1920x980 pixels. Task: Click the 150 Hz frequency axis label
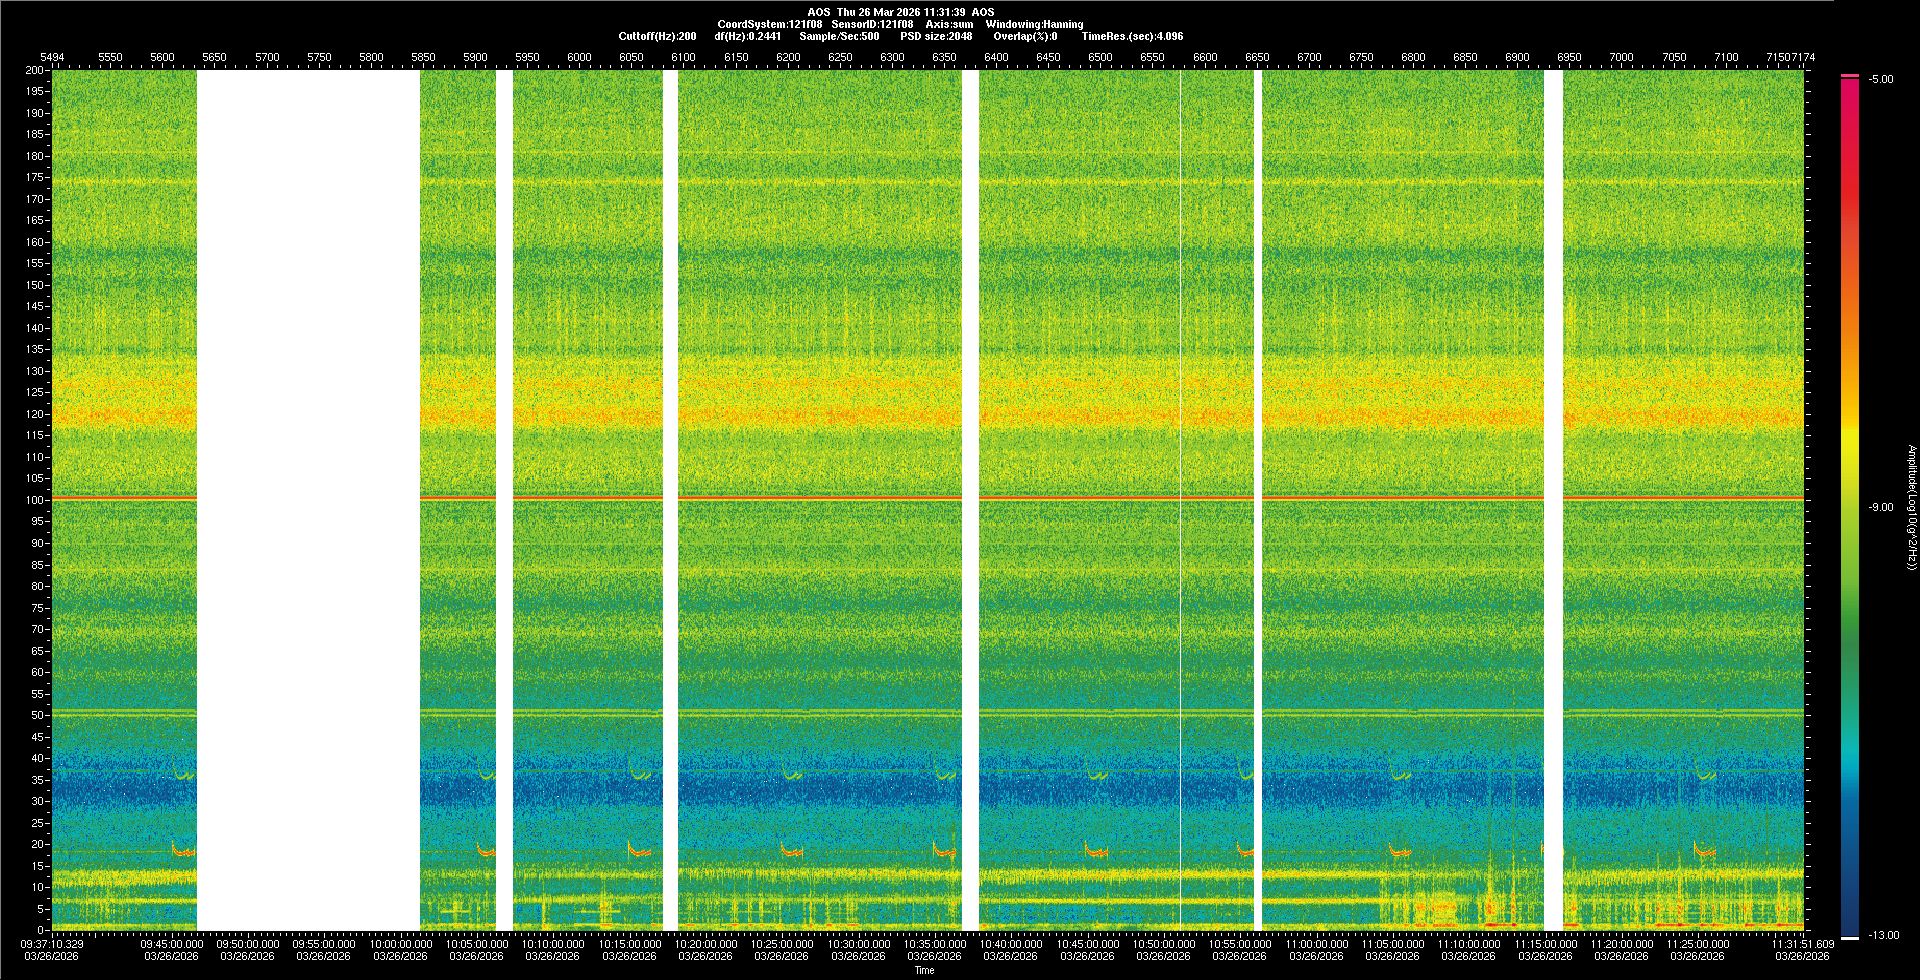(35, 285)
